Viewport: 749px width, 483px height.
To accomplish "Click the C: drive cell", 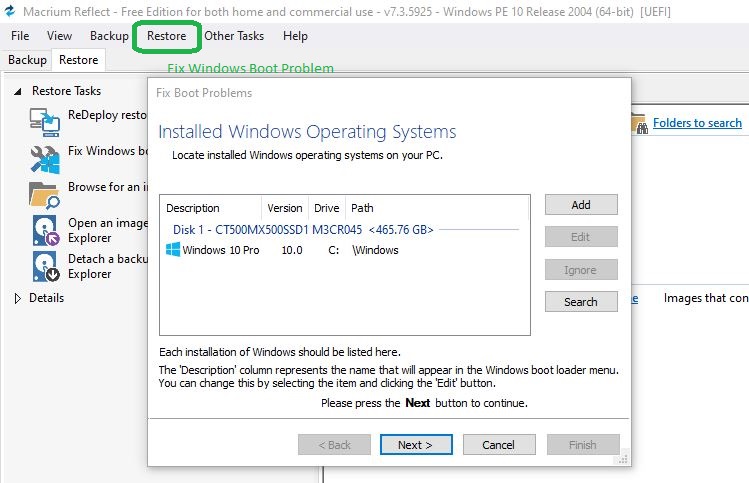I will pos(333,250).
